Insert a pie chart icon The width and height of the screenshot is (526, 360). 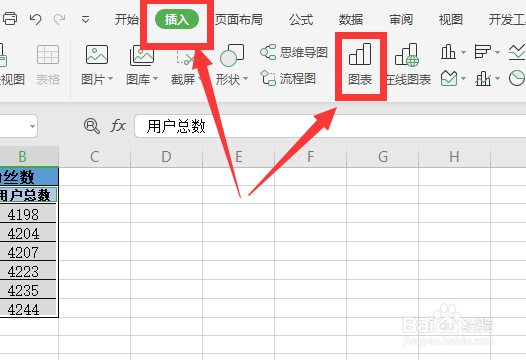coord(517,78)
